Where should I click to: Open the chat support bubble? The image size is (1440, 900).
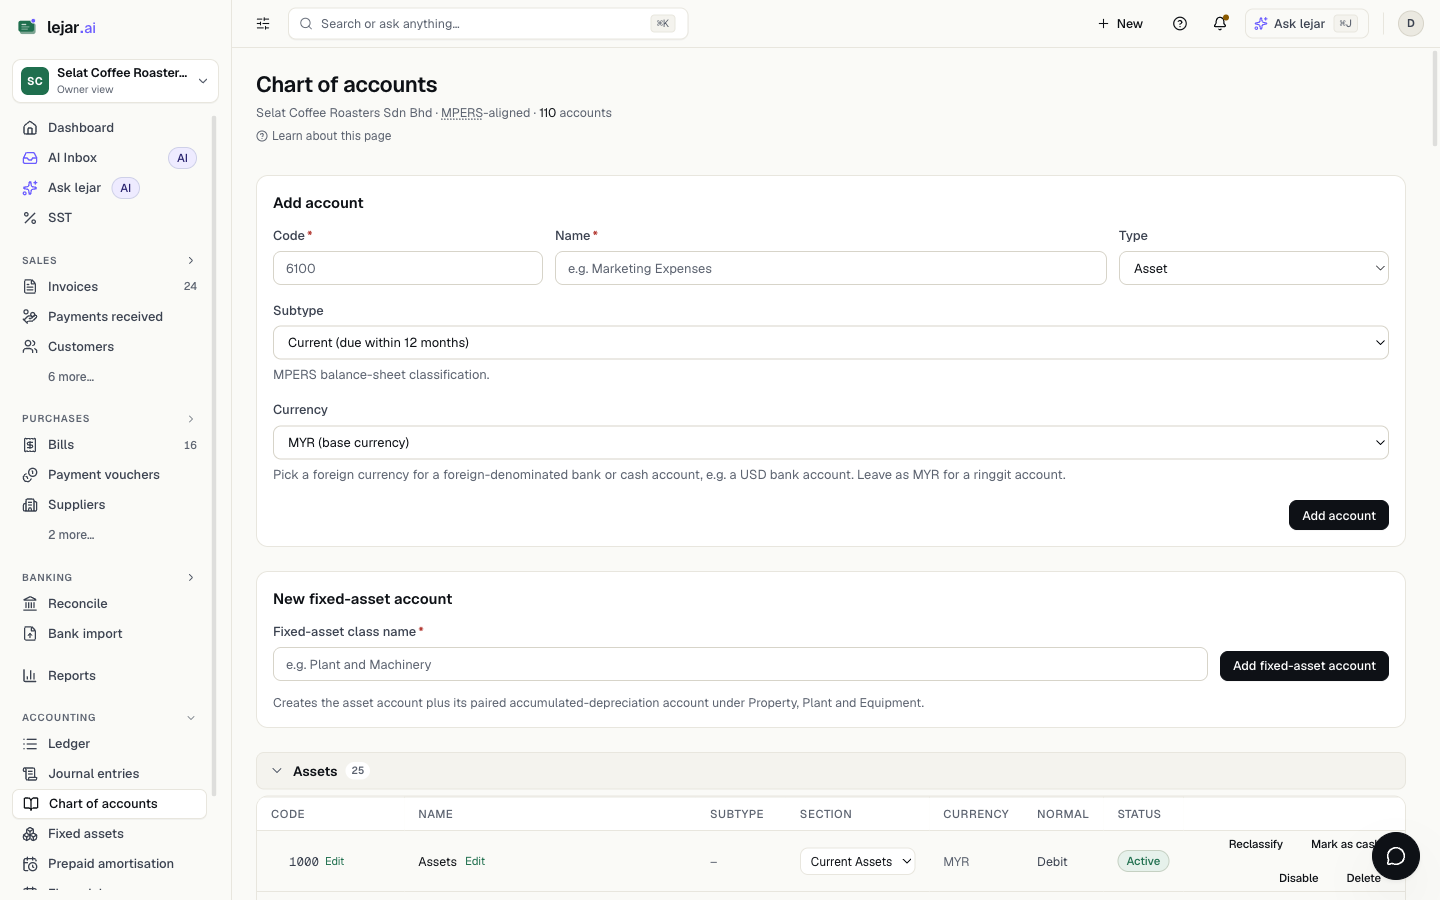[x=1396, y=856]
